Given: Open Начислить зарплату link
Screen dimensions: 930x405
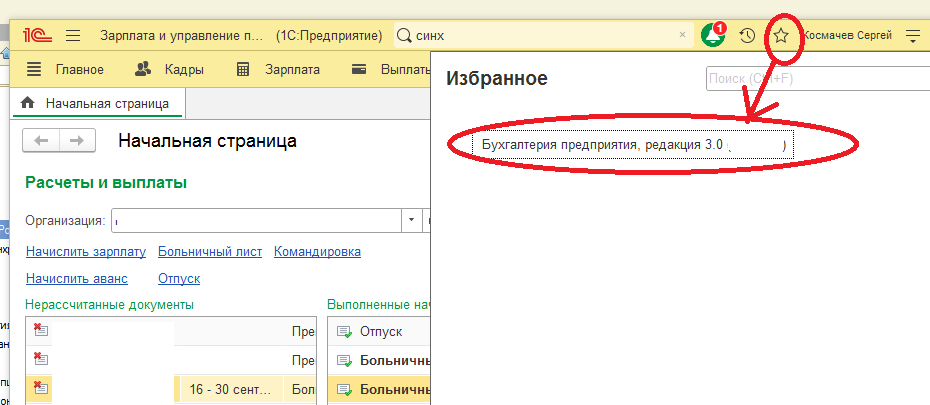Looking at the screenshot, I should [86, 251].
